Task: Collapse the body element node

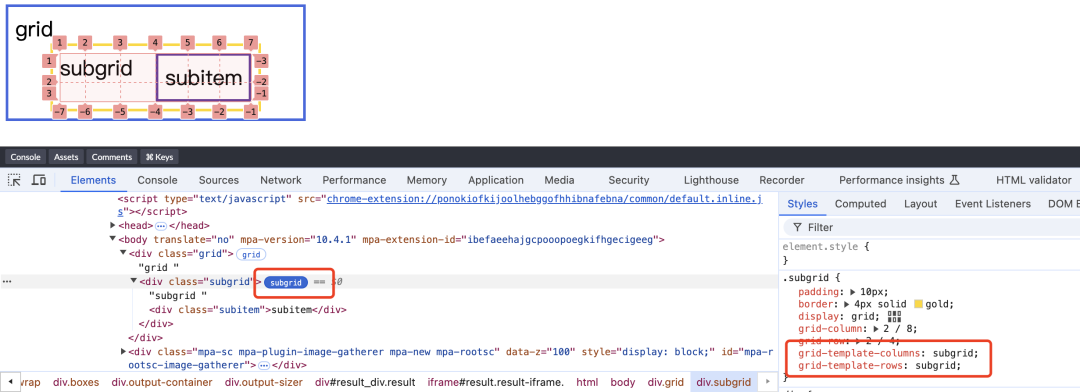Action: 113,239
